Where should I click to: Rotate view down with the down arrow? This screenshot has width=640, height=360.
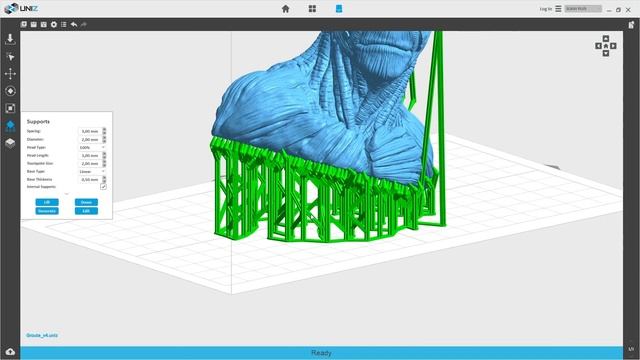(x=606, y=53)
